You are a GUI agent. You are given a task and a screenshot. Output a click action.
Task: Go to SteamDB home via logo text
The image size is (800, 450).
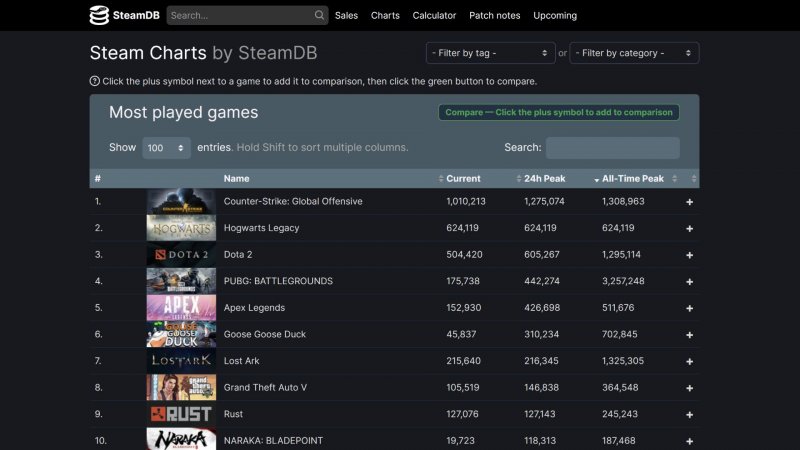pyautogui.click(x=136, y=15)
